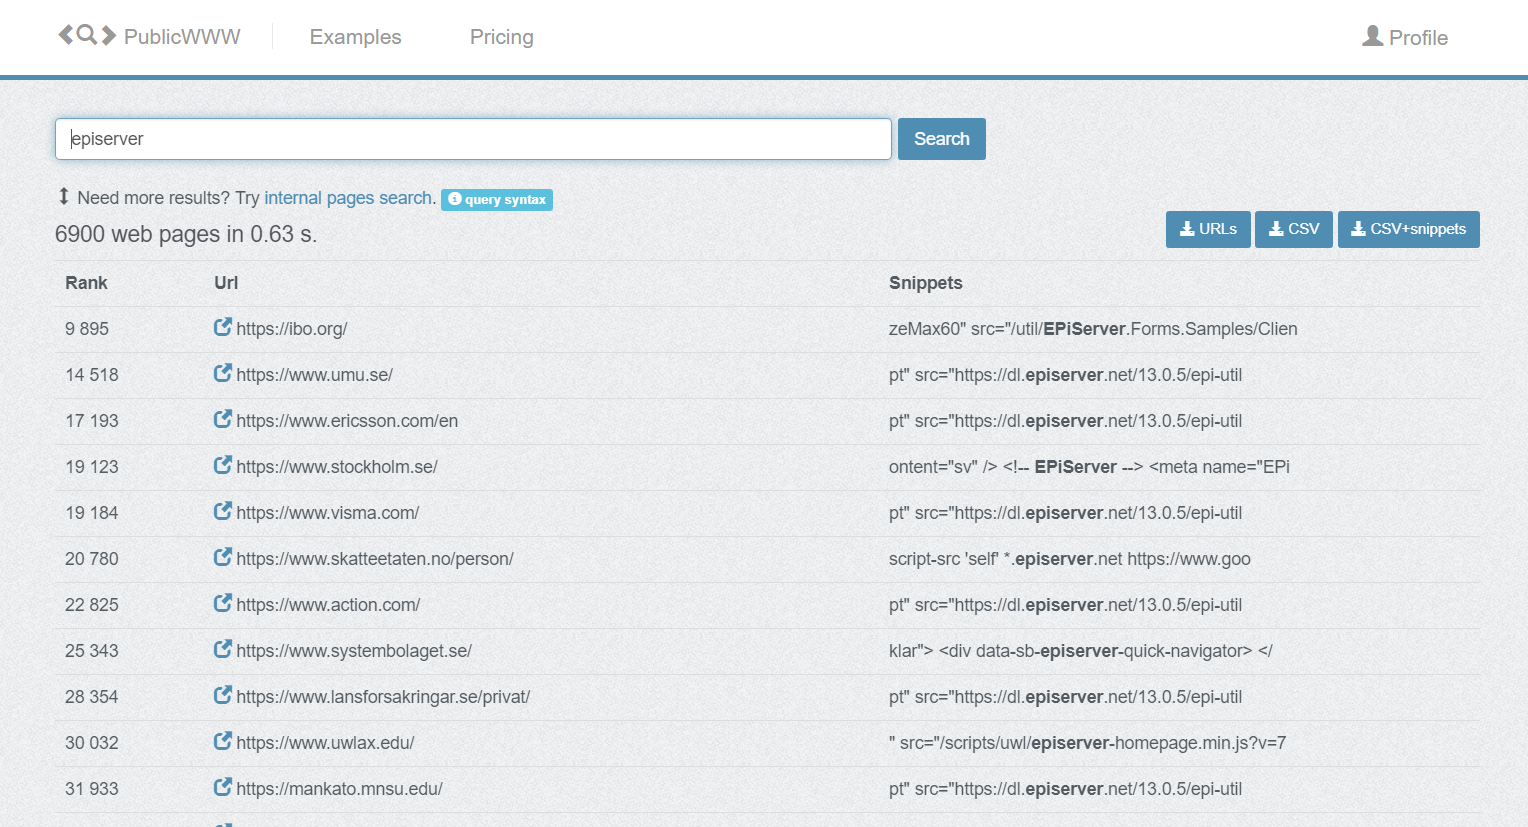The height and width of the screenshot is (827, 1528).
Task: Click the stockholm.se snippet with meta name
Action: (x=1089, y=467)
